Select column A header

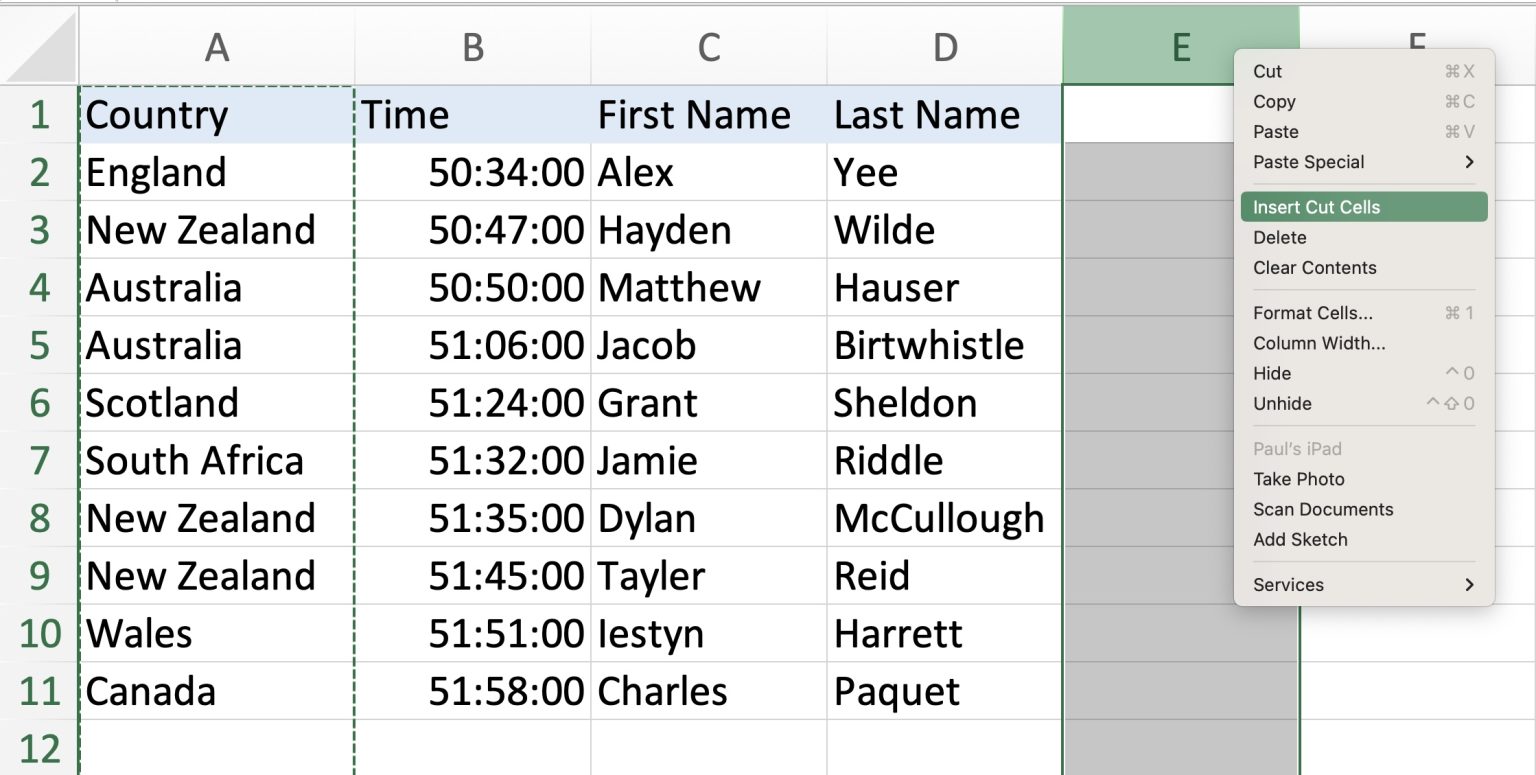click(217, 46)
